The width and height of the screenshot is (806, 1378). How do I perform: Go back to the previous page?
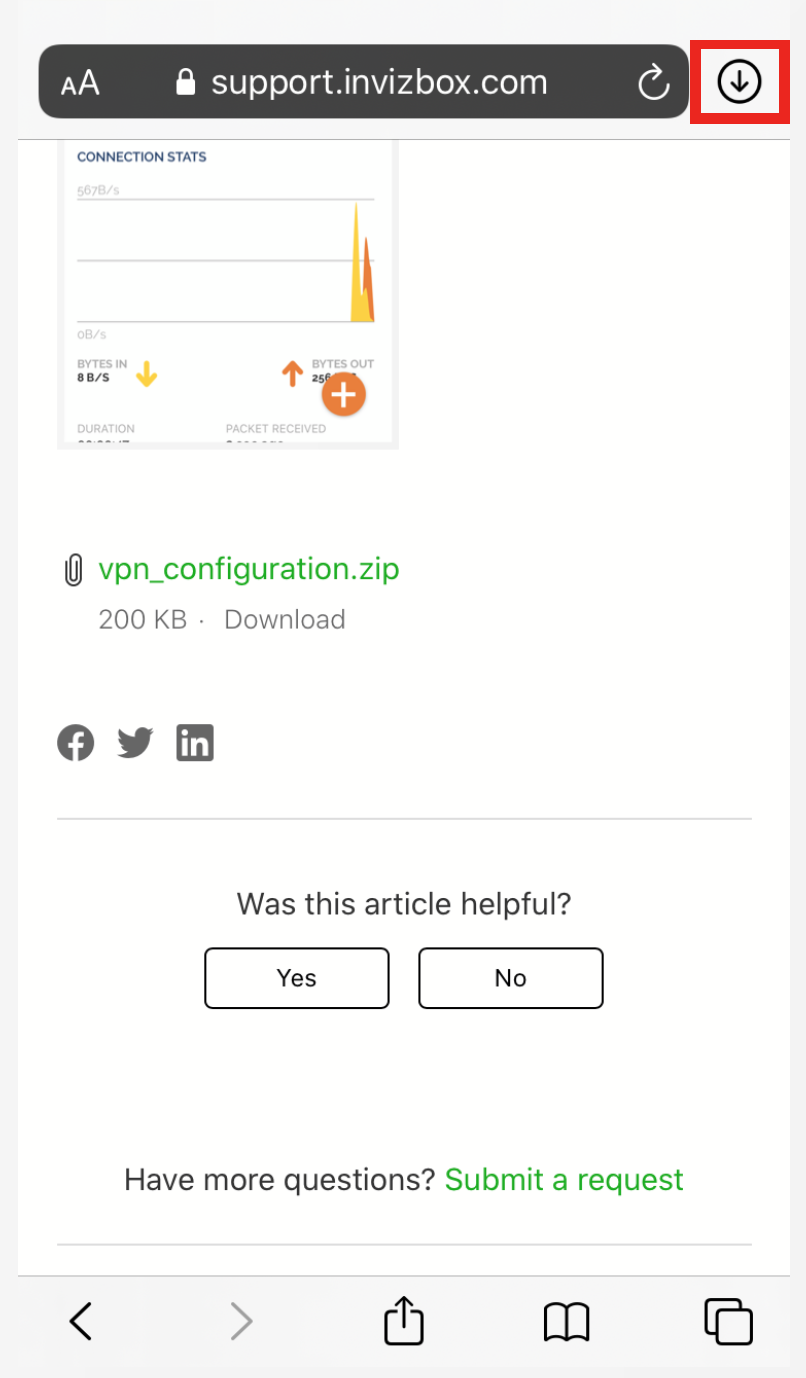80,1322
